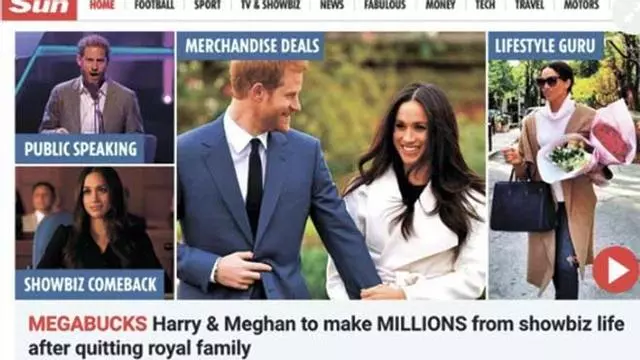
Task: Play the video with red play button
Action: pyautogui.click(x=616, y=269)
